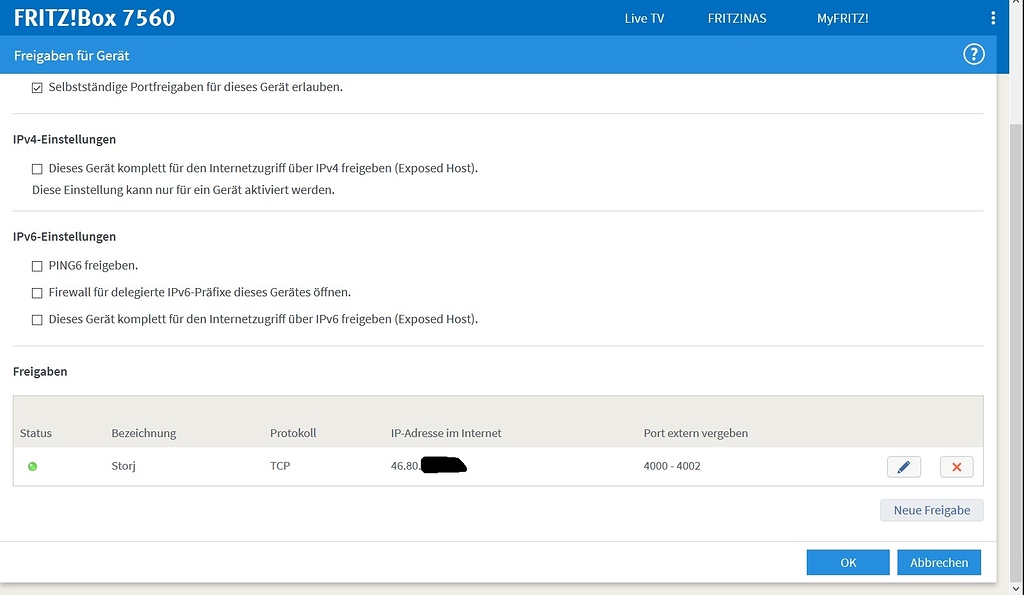
Task: Open the three-dot overflow menu
Action: (x=993, y=18)
